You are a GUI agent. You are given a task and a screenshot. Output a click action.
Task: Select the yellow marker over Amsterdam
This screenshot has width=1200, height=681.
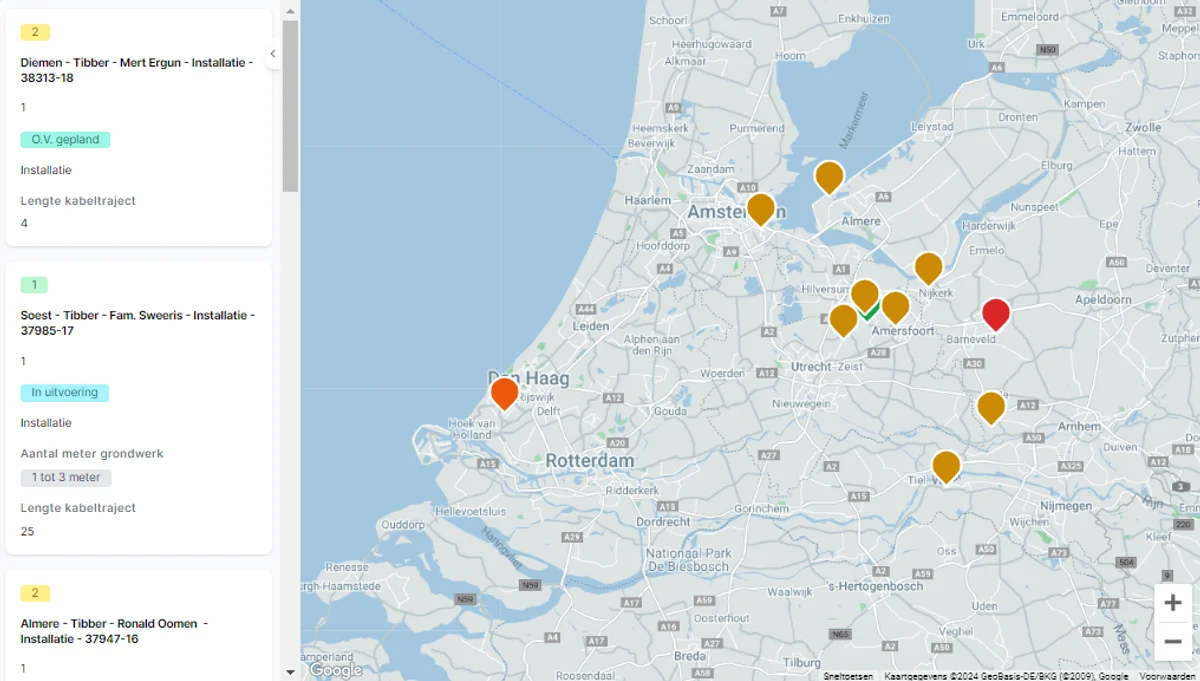click(761, 209)
